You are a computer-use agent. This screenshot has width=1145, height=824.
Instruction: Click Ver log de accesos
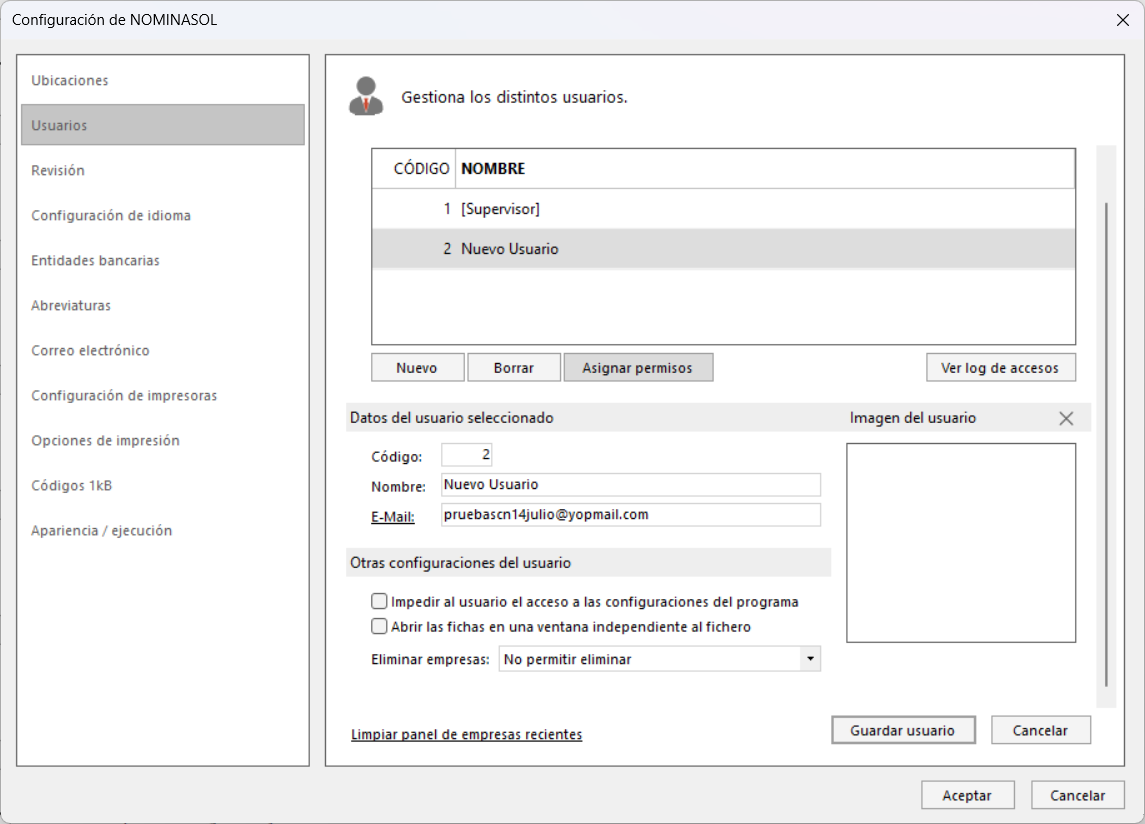(1000, 367)
